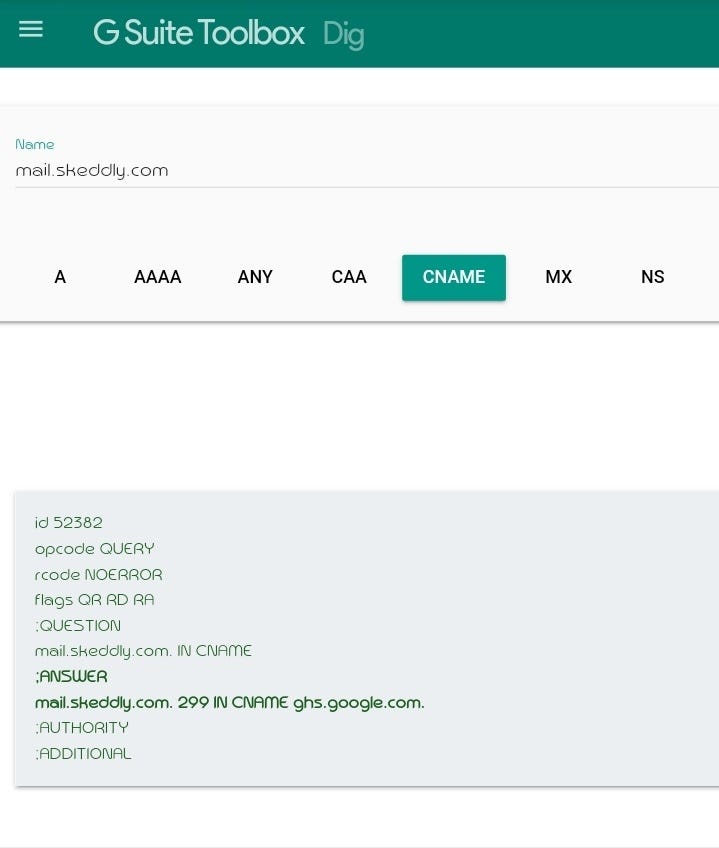Viewport: 719px width, 848px height.
Task: Click the G Suite Toolbox title
Action: point(199,32)
